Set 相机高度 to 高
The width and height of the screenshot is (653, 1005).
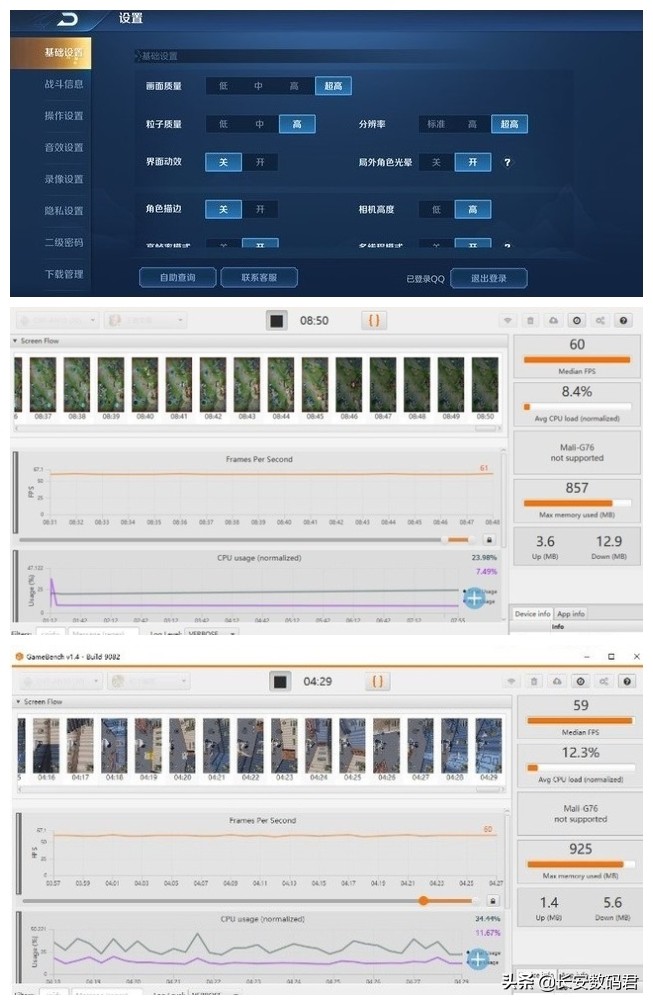point(473,210)
